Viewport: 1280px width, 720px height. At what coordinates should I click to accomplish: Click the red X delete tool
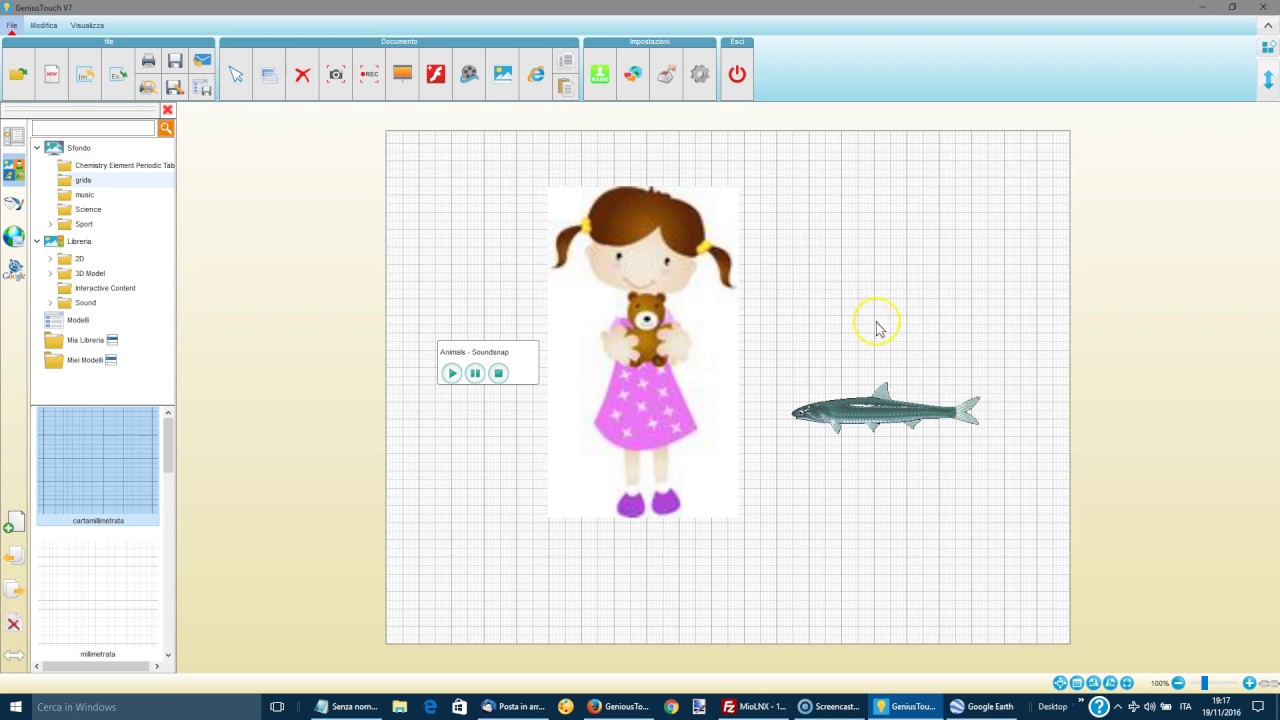(302, 74)
